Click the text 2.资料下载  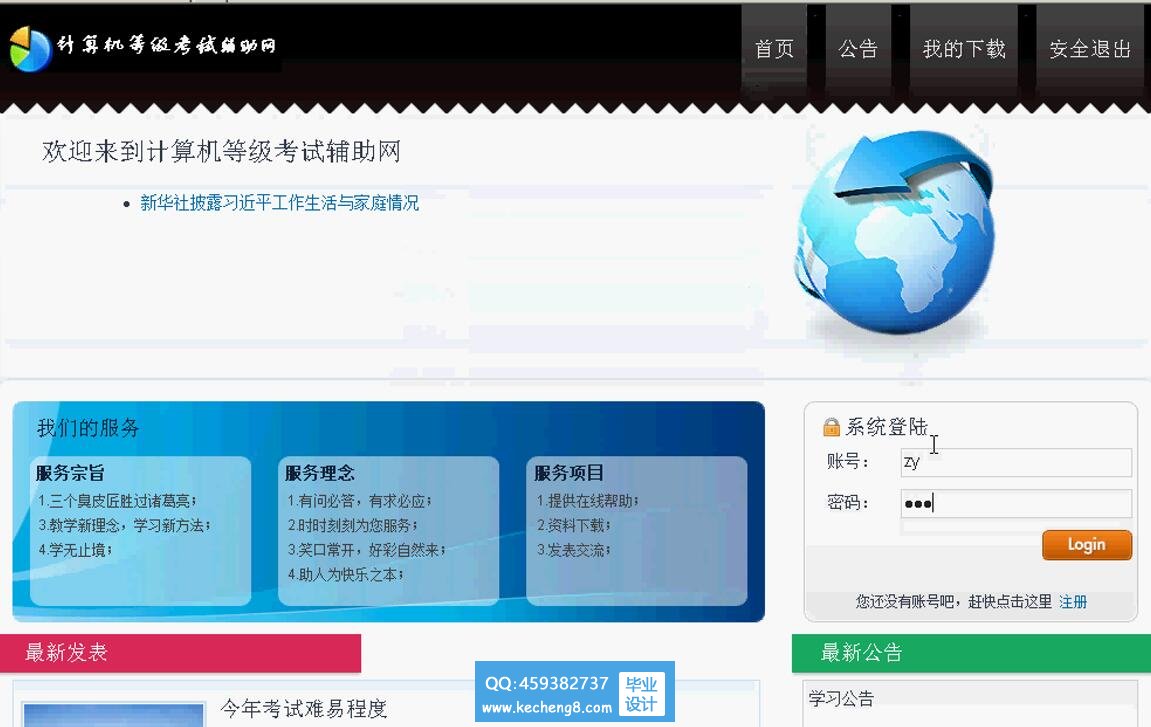(573, 526)
